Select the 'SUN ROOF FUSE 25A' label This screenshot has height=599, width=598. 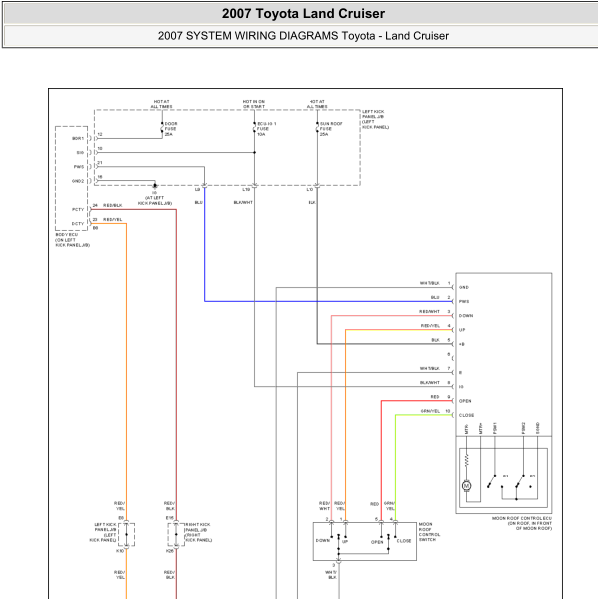point(331,129)
